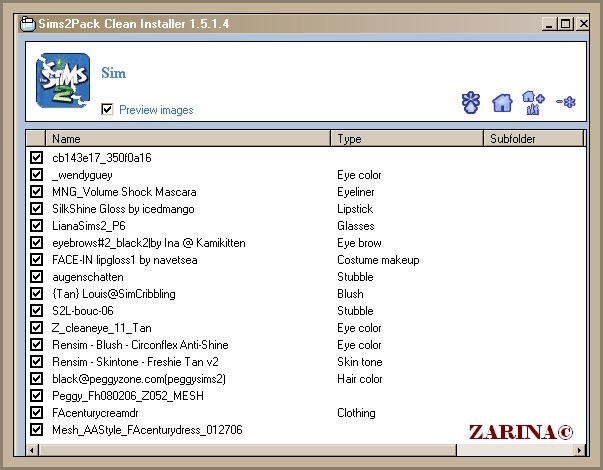Image resolution: width=603 pixels, height=470 pixels.
Task: Click the Hair color type cell
Action: click(360, 379)
